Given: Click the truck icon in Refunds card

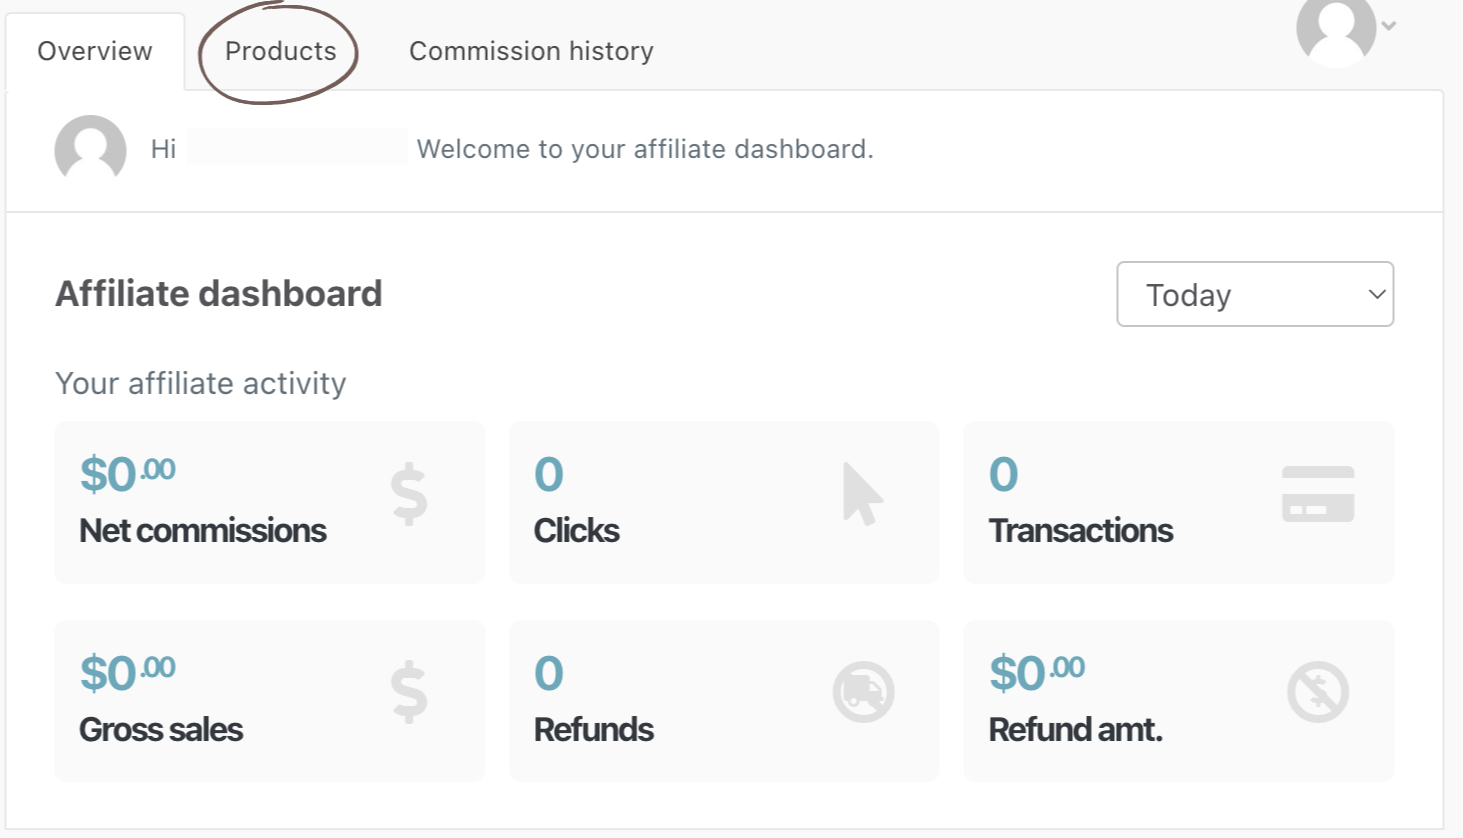Looking at the screenshot, I should coord(863,692).
